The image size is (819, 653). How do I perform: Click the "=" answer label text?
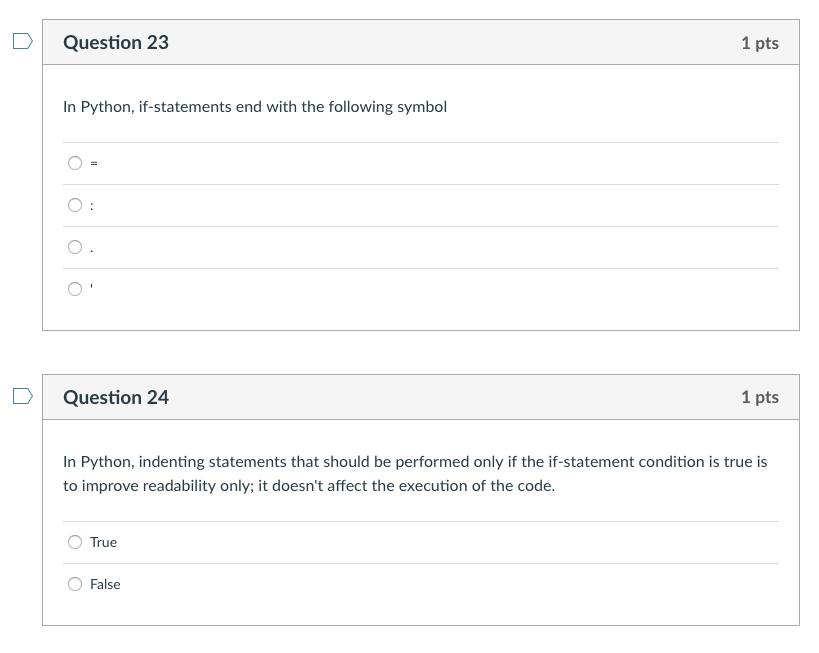click(x=93, y=164)
